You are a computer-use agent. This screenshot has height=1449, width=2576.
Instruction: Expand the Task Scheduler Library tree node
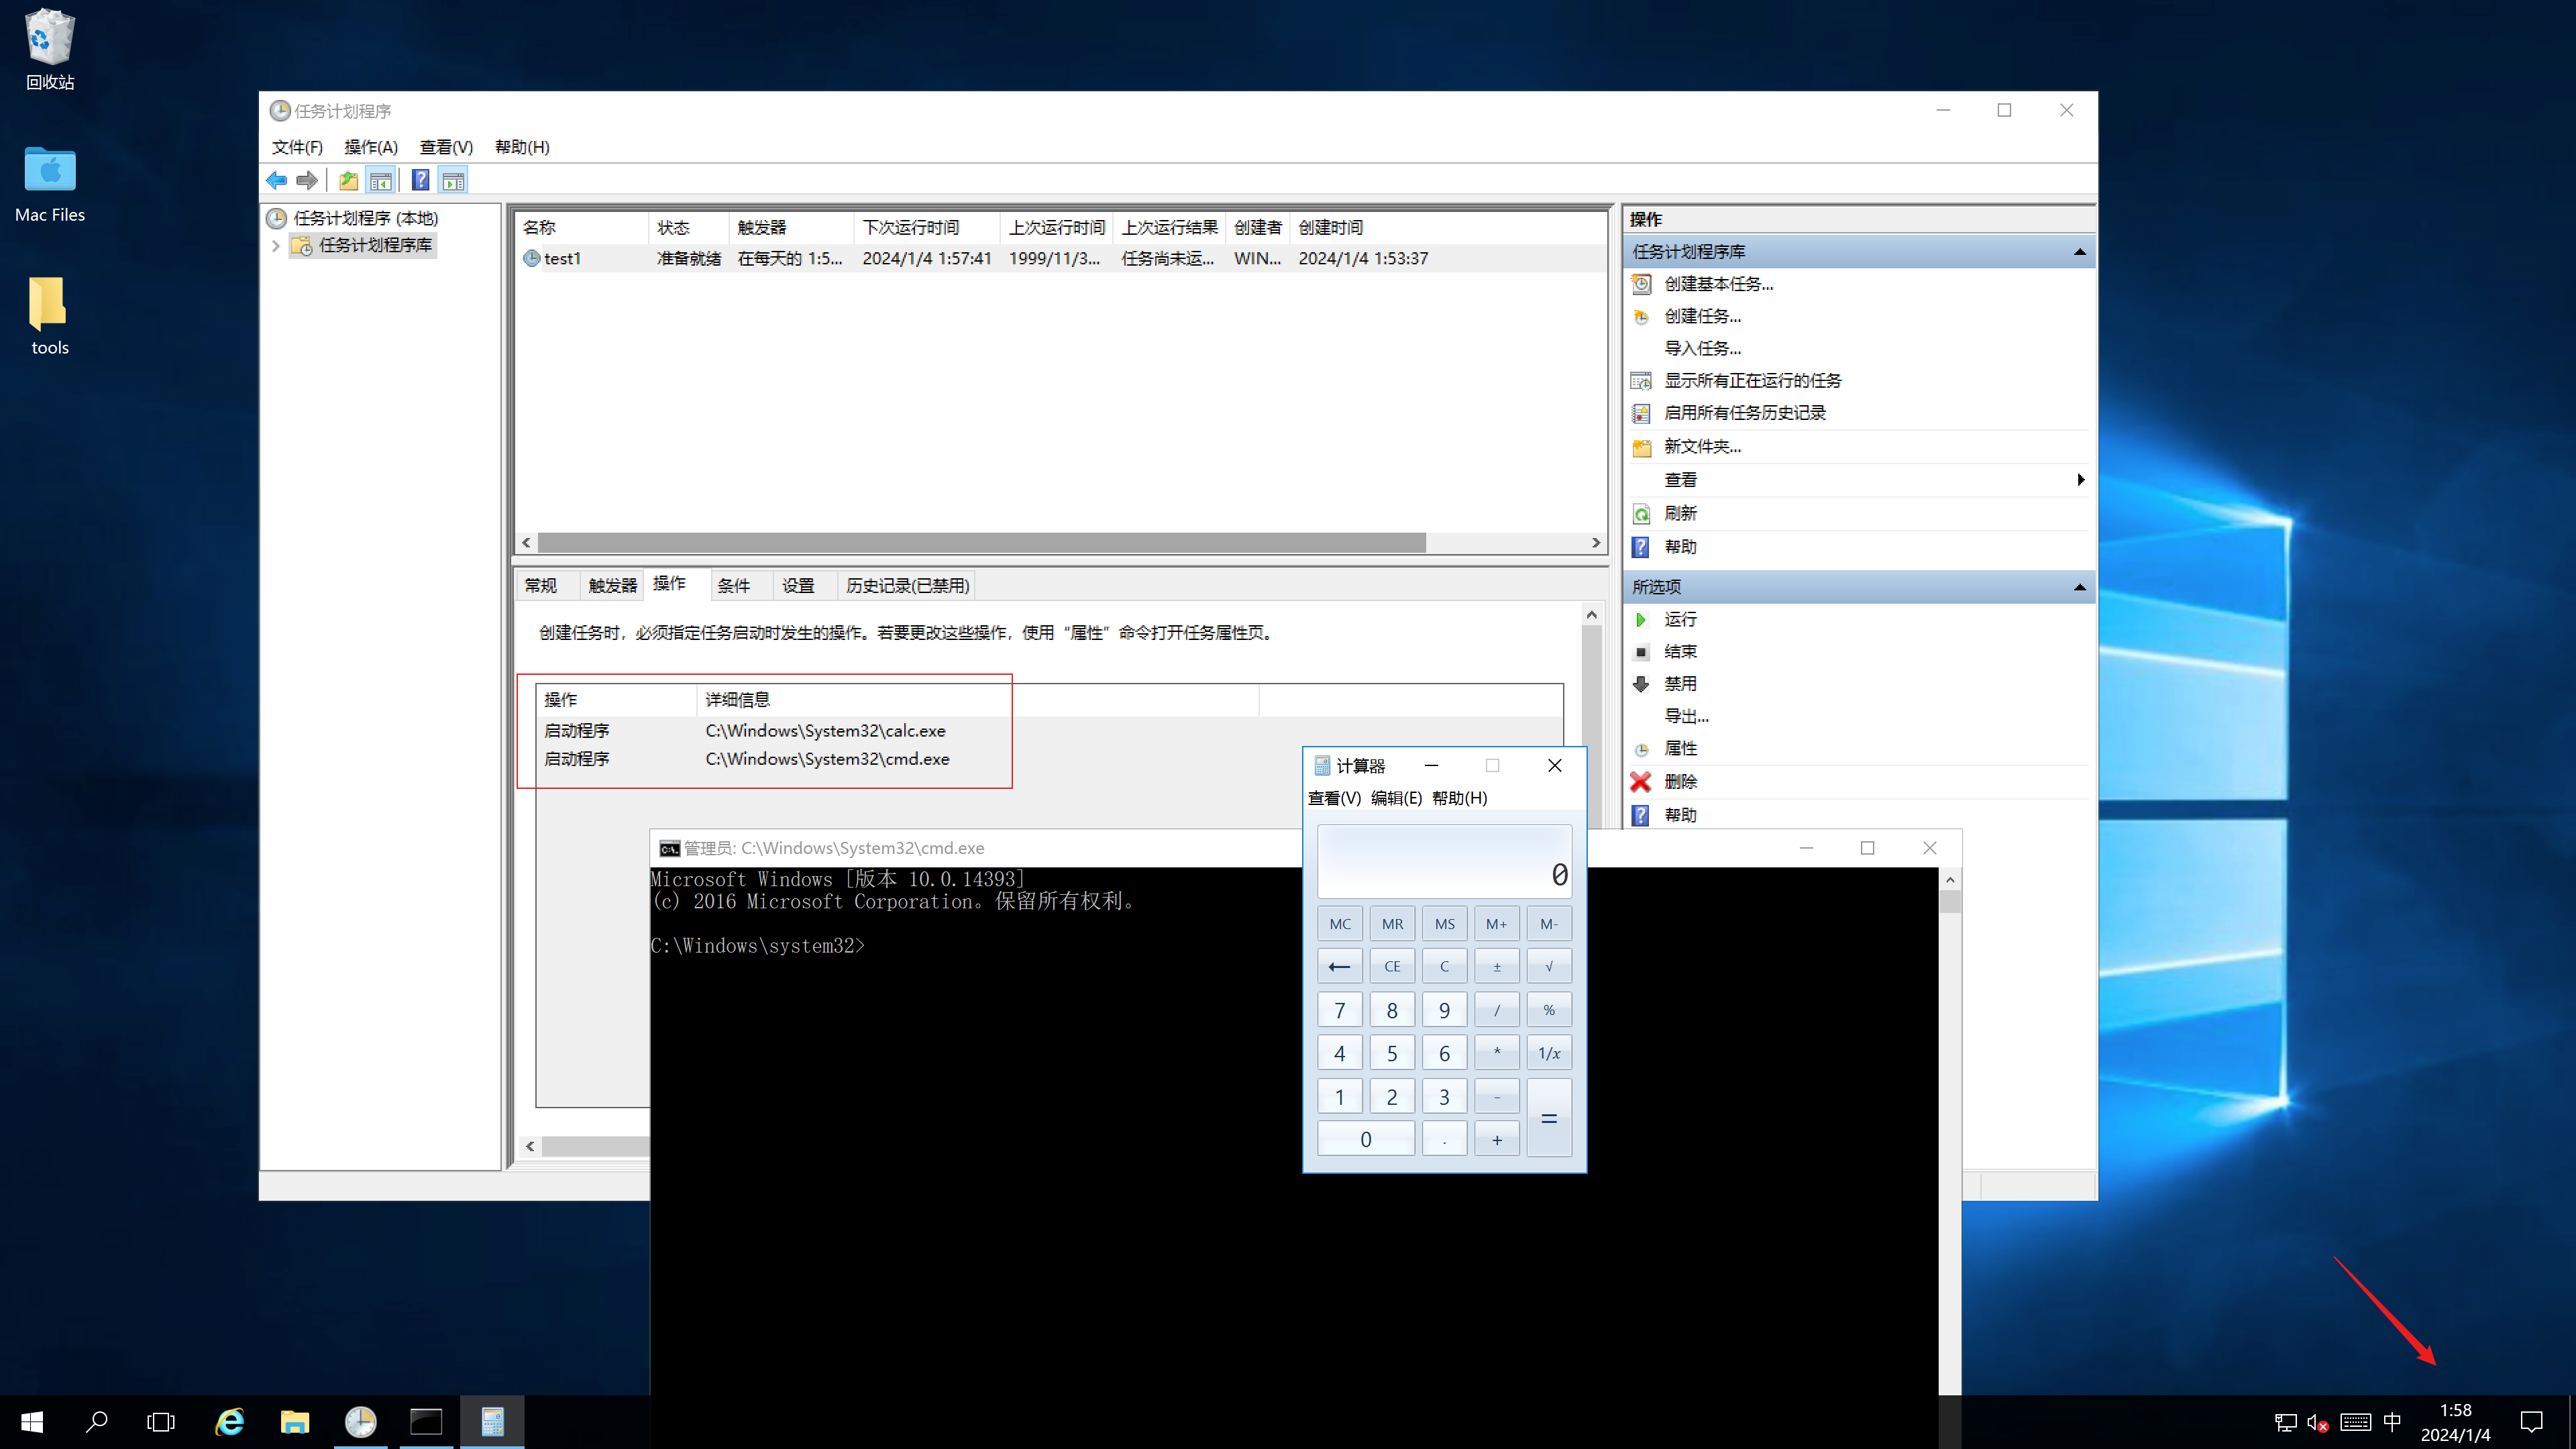[276, 245]
